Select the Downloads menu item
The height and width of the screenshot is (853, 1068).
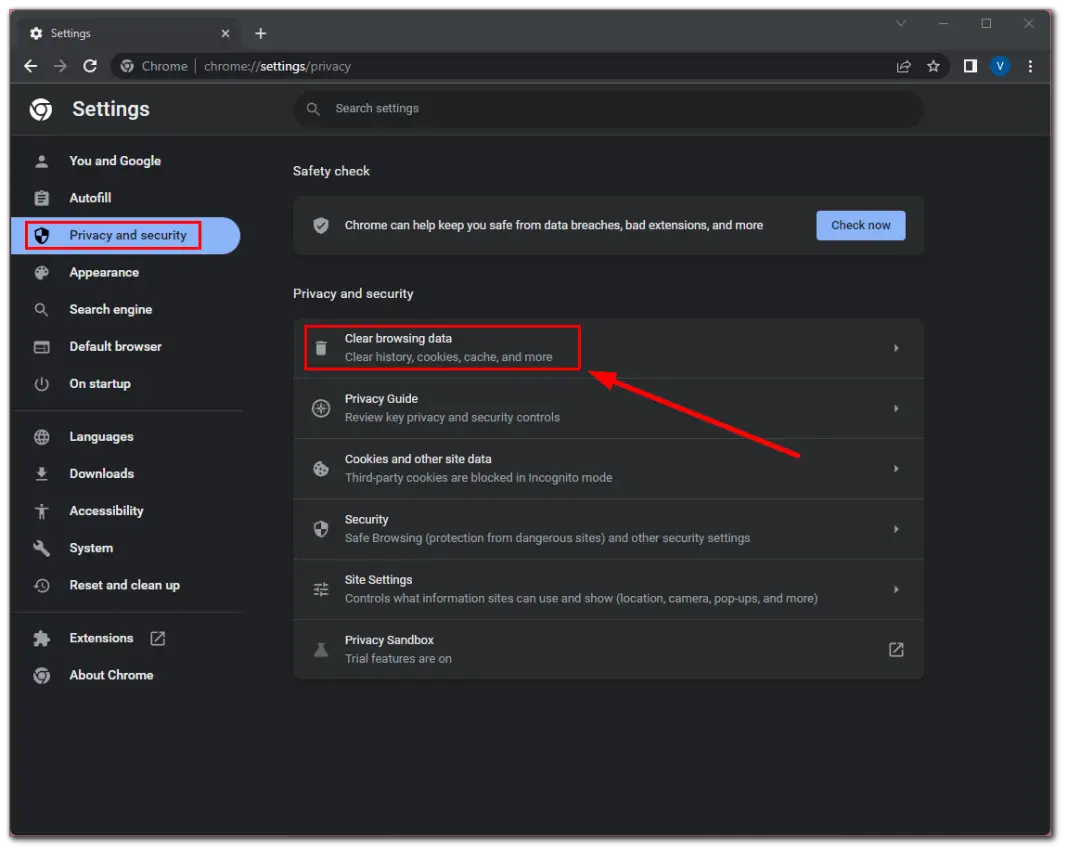[100, 473]
